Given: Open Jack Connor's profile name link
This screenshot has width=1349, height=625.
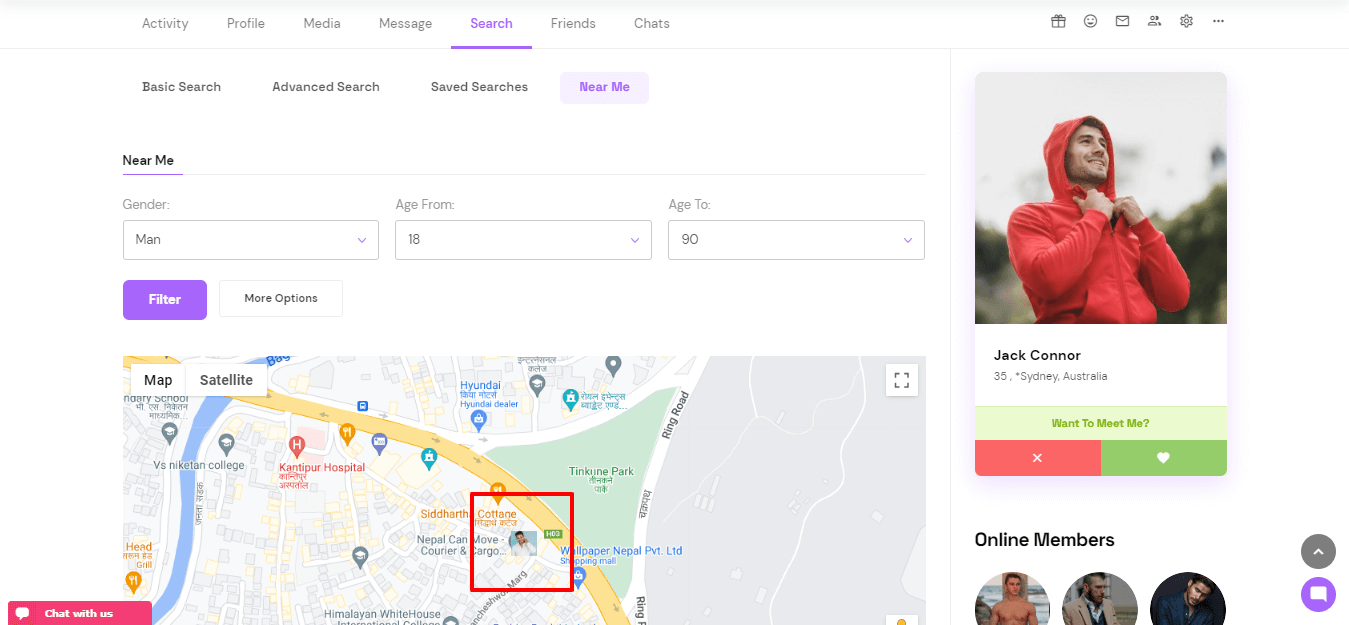Looking at the screenshot, I should pos(1037,355).
